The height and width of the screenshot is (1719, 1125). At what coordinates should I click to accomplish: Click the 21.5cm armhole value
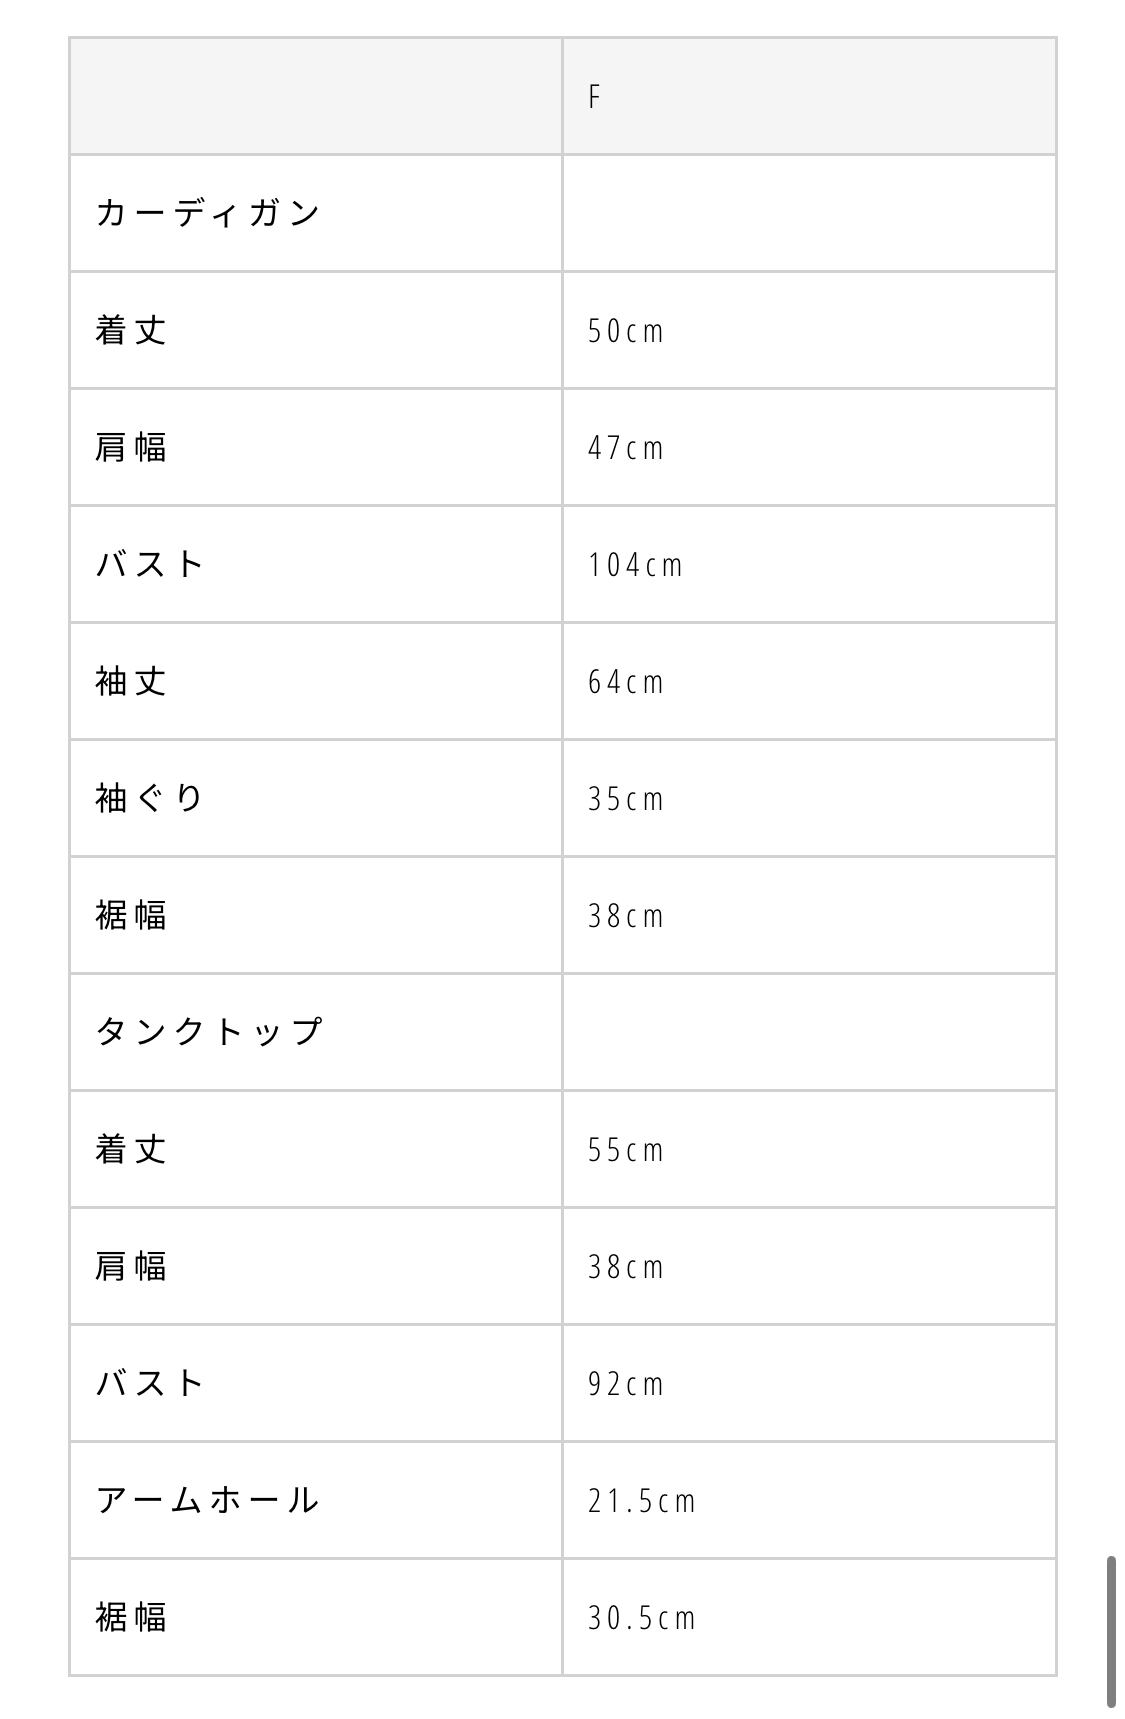tap(642, 1501)
